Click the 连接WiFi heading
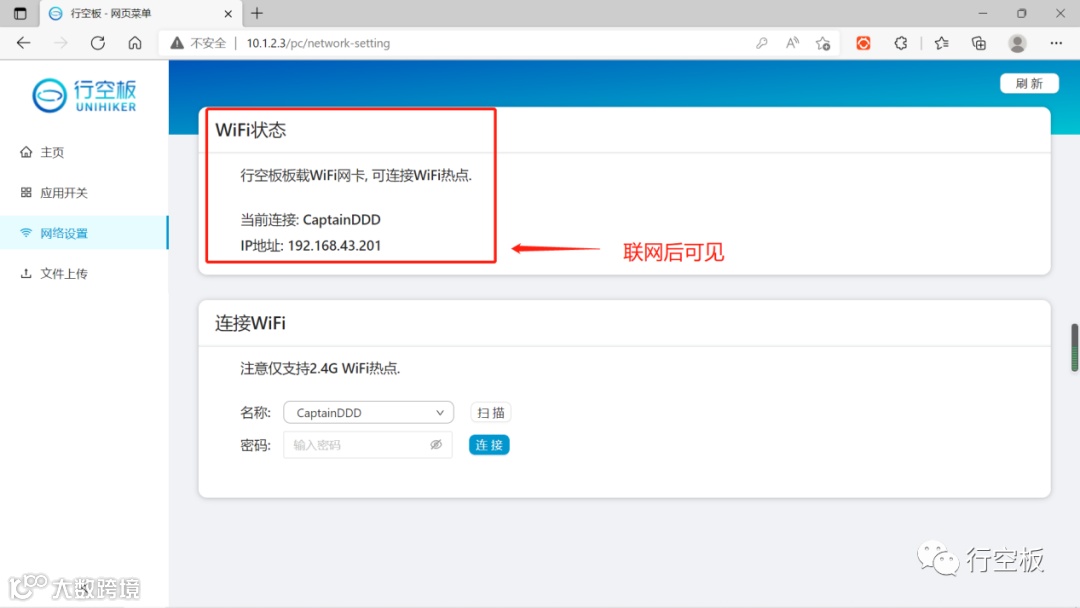Image resolution: width=1080 pixels, height=608 pixels. point(250,323)
